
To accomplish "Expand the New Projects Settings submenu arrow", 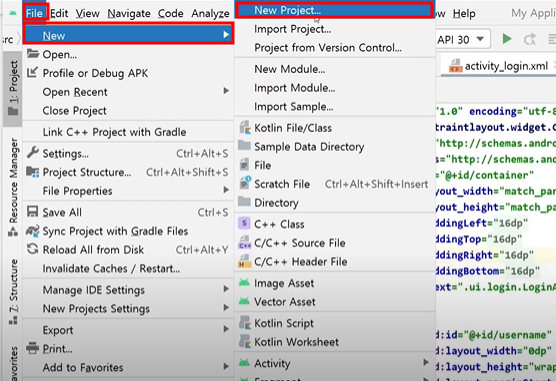I will point(226,308).
